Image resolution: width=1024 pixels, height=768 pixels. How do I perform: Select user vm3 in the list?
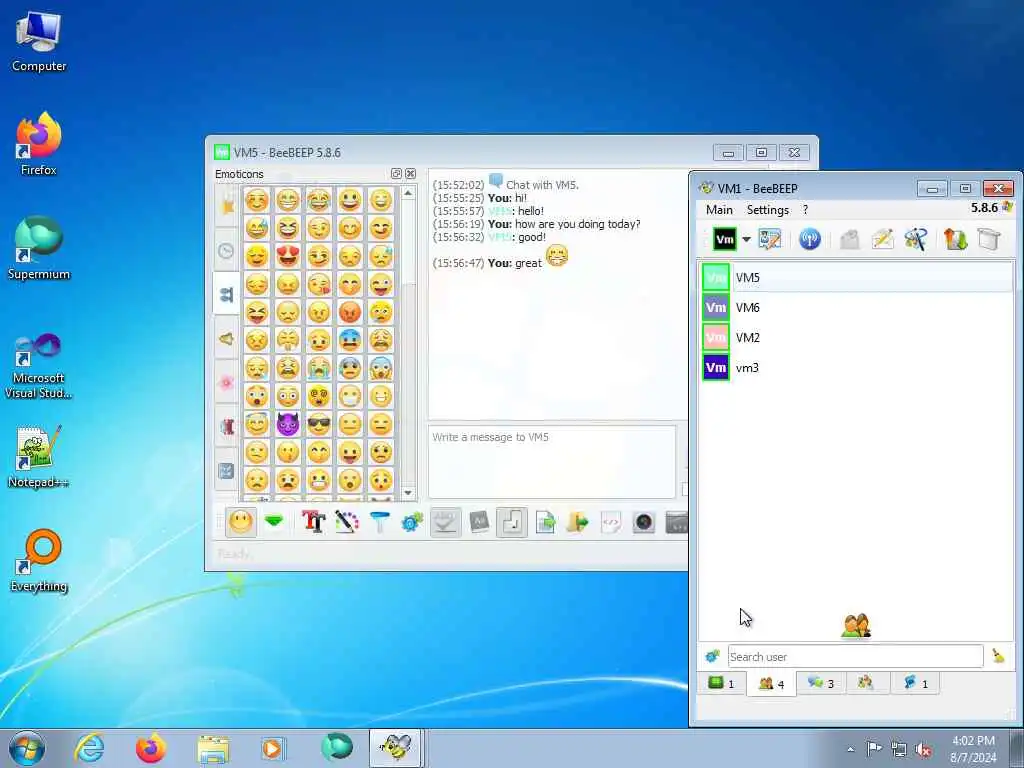tap(857, 368)
